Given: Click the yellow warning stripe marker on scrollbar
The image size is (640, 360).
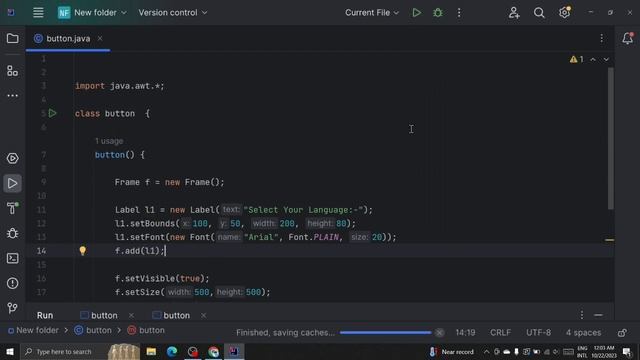Looking at the screenshot, I should (609, 240).
